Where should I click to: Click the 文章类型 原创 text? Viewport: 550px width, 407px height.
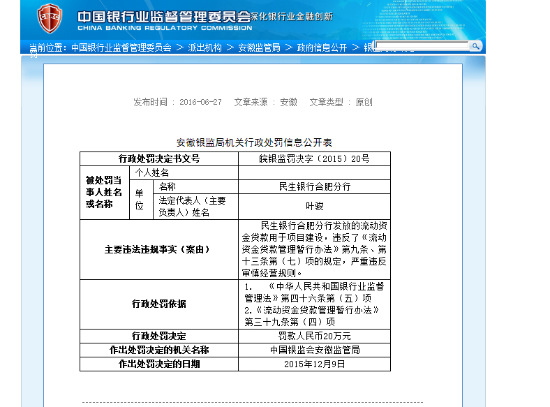pos(341,102)
